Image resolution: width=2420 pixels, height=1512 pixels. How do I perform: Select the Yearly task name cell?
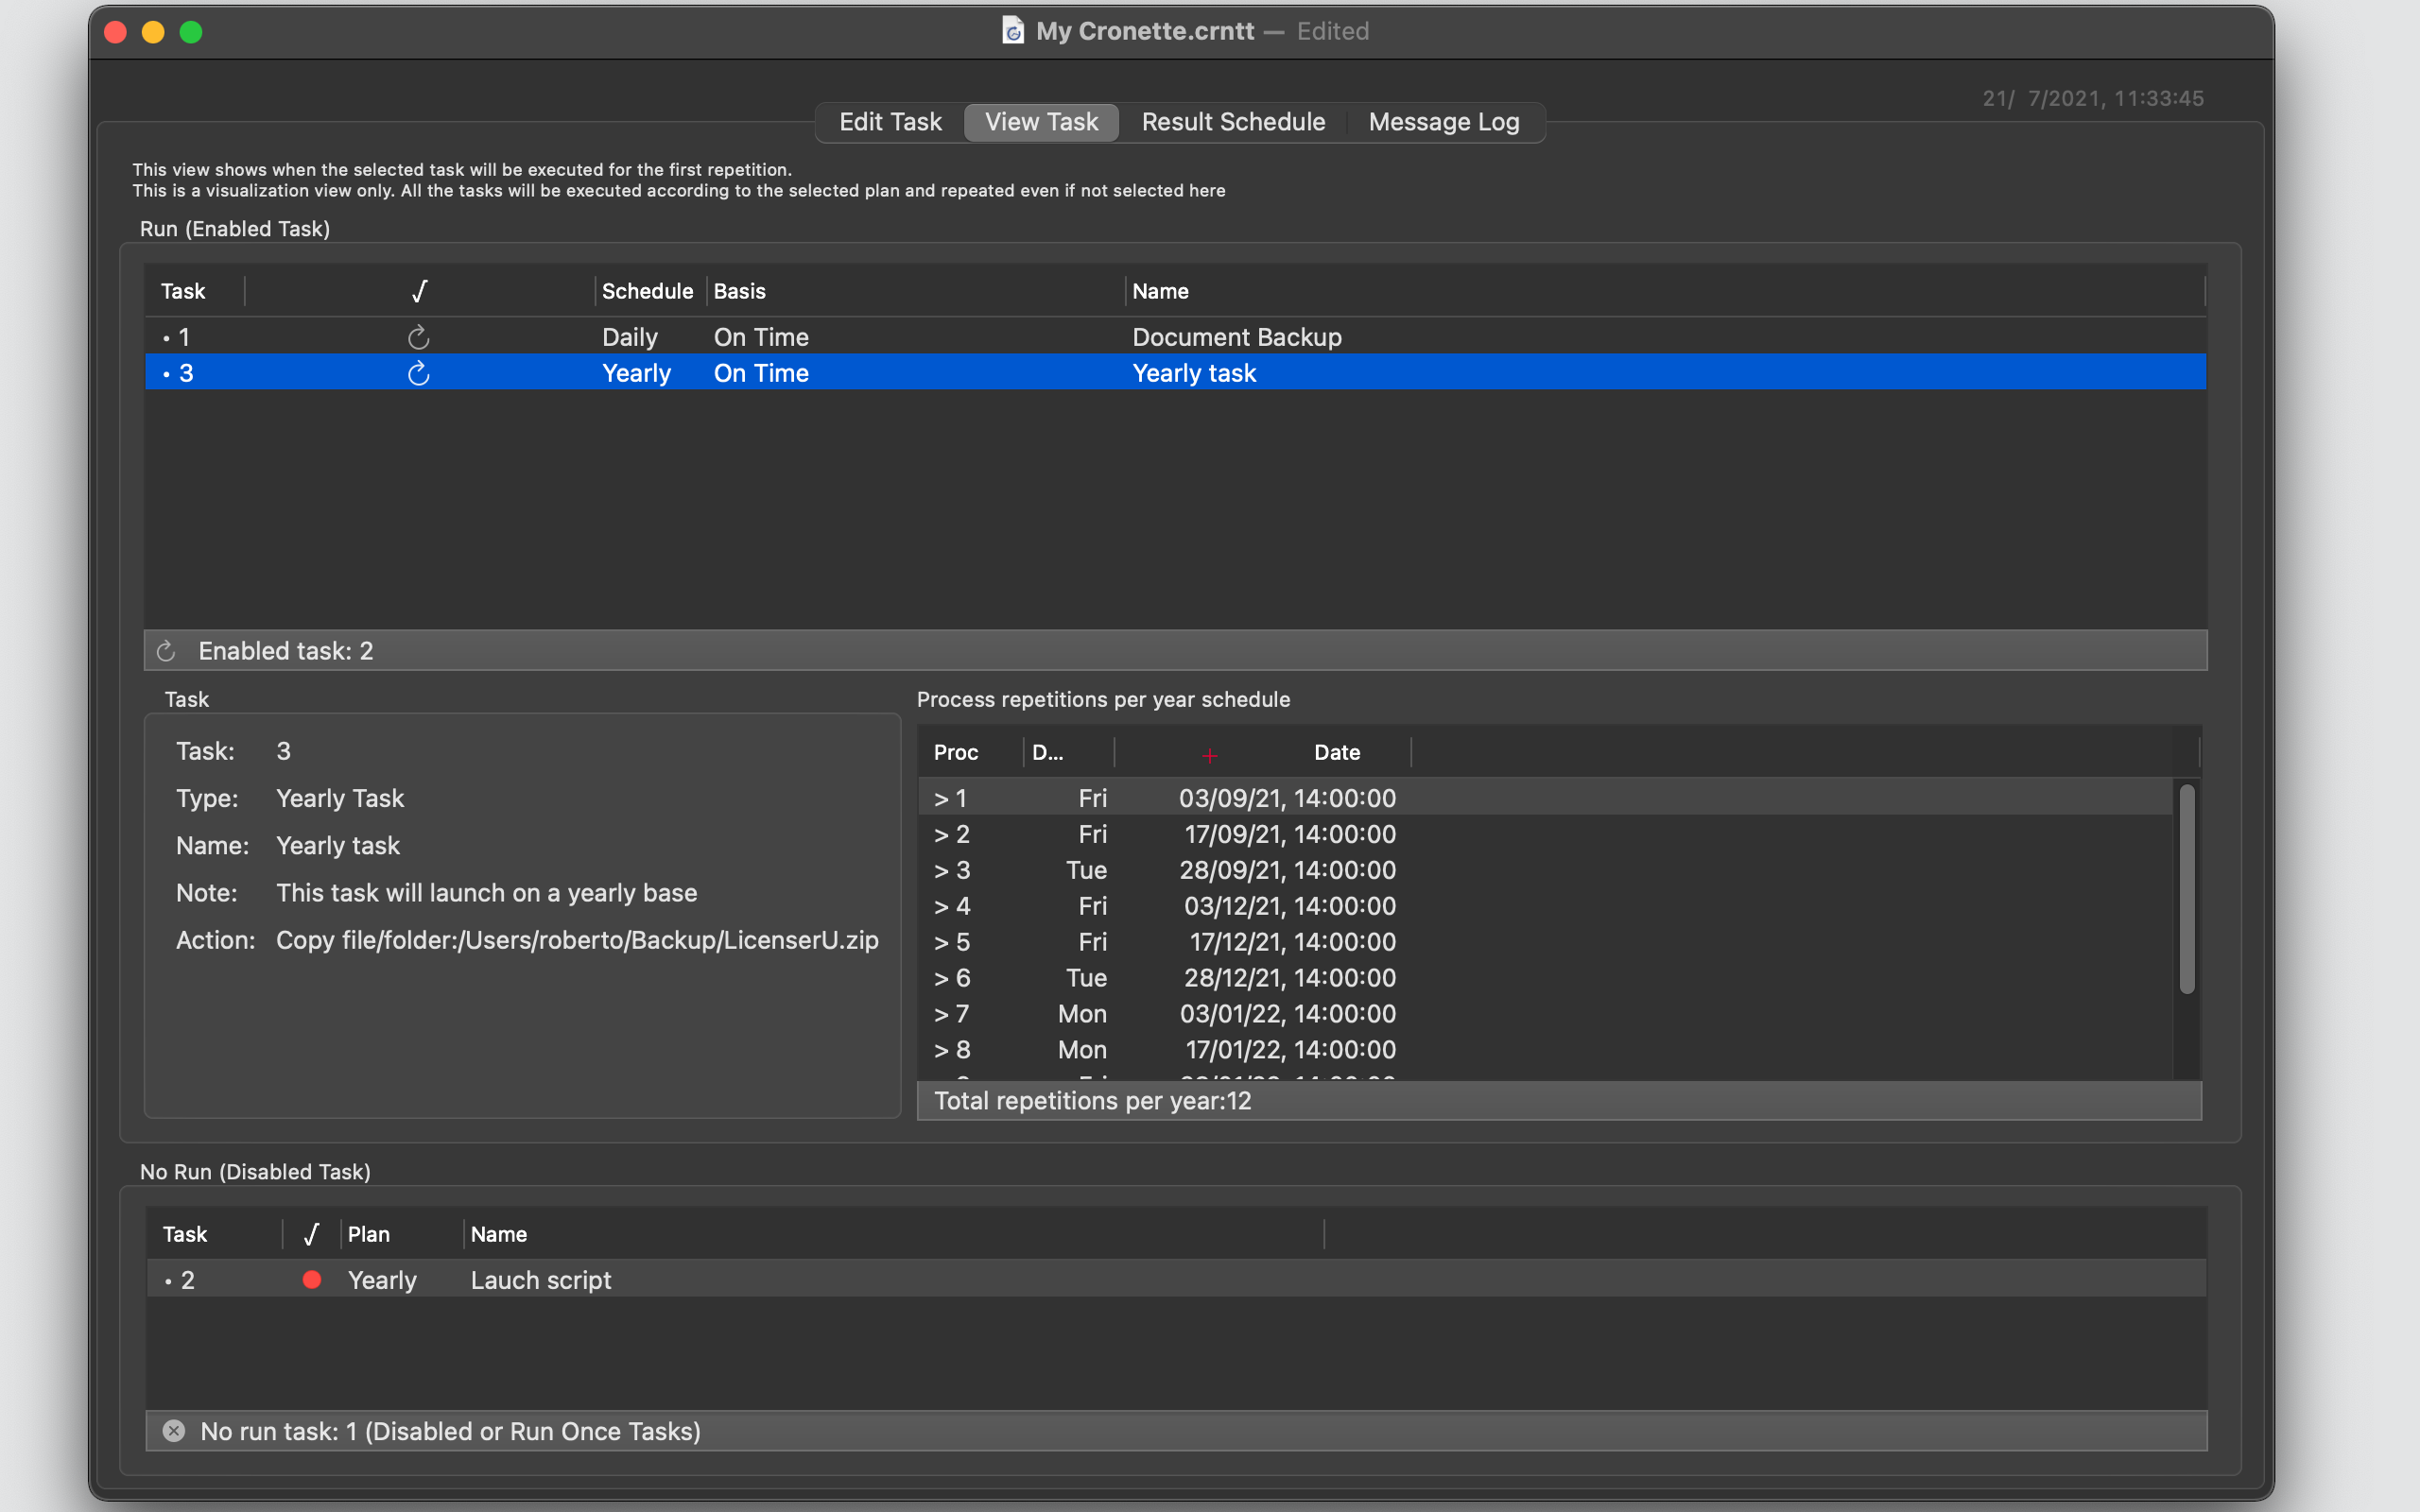[1194, 373]
